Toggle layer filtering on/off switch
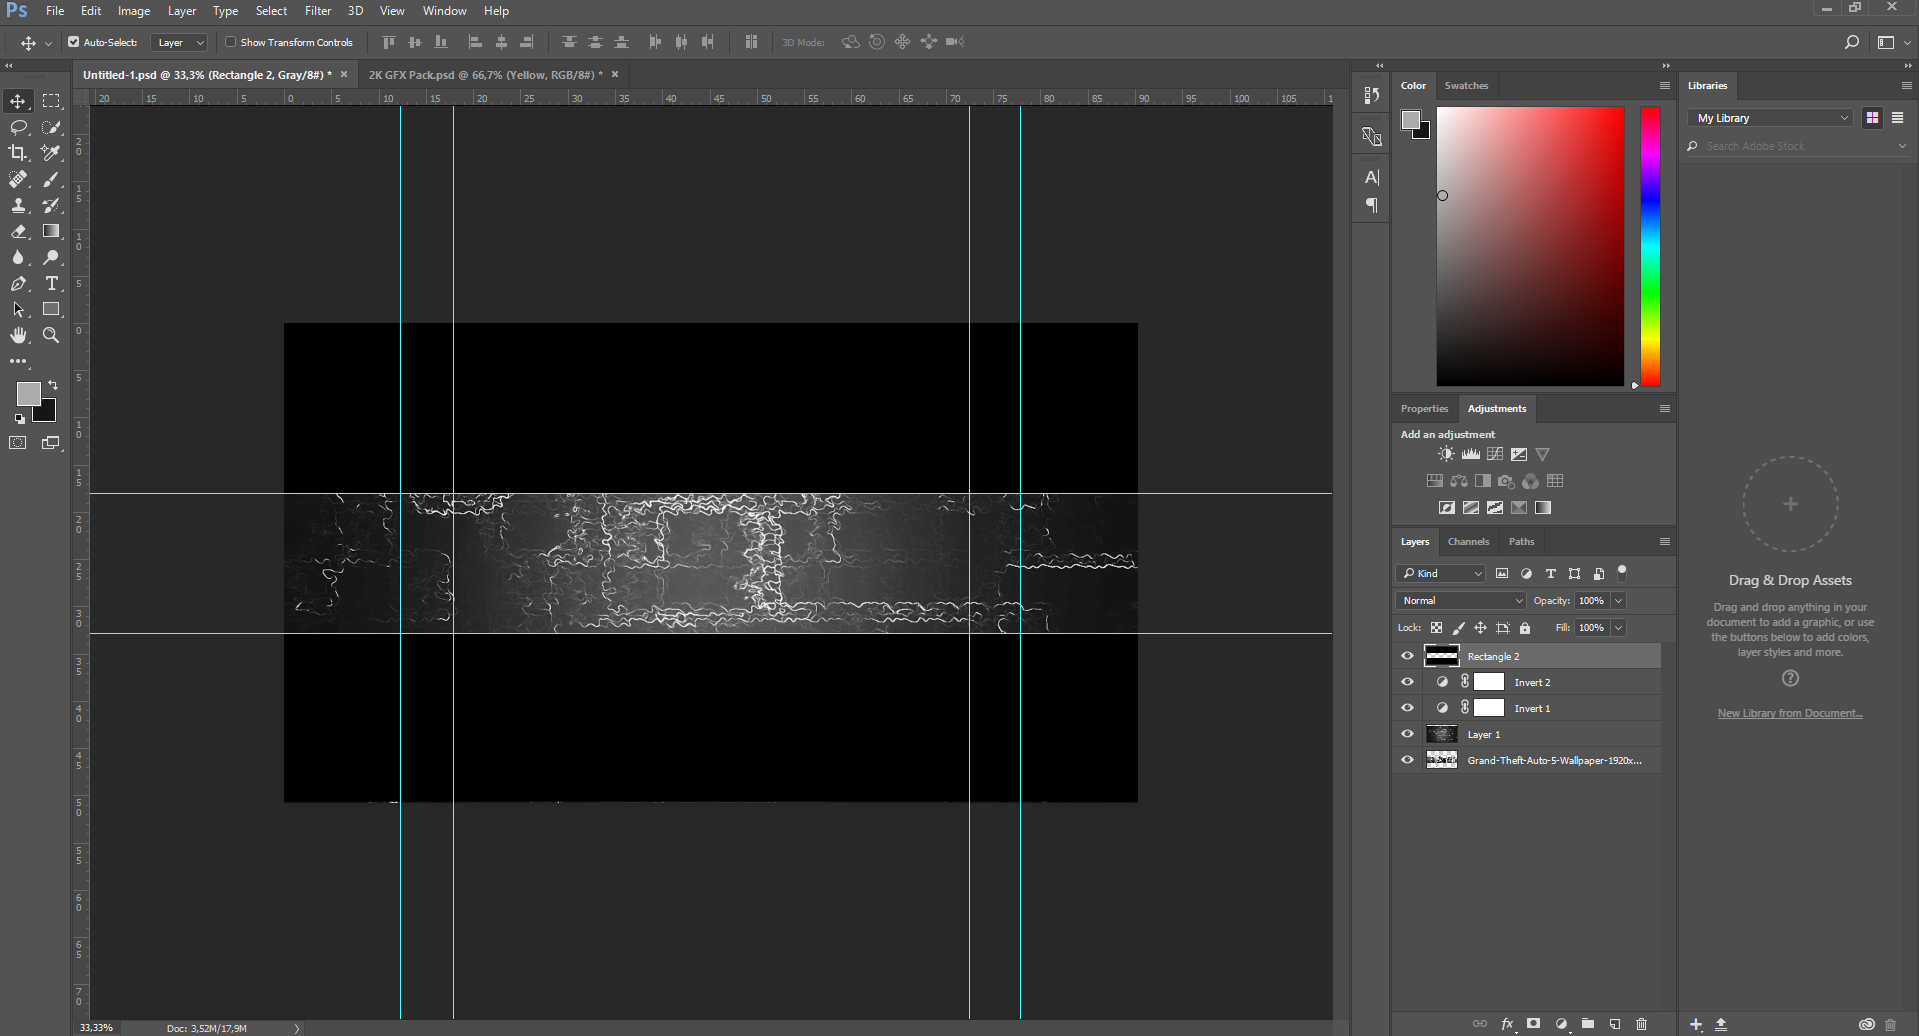 tap(1622, 573)
